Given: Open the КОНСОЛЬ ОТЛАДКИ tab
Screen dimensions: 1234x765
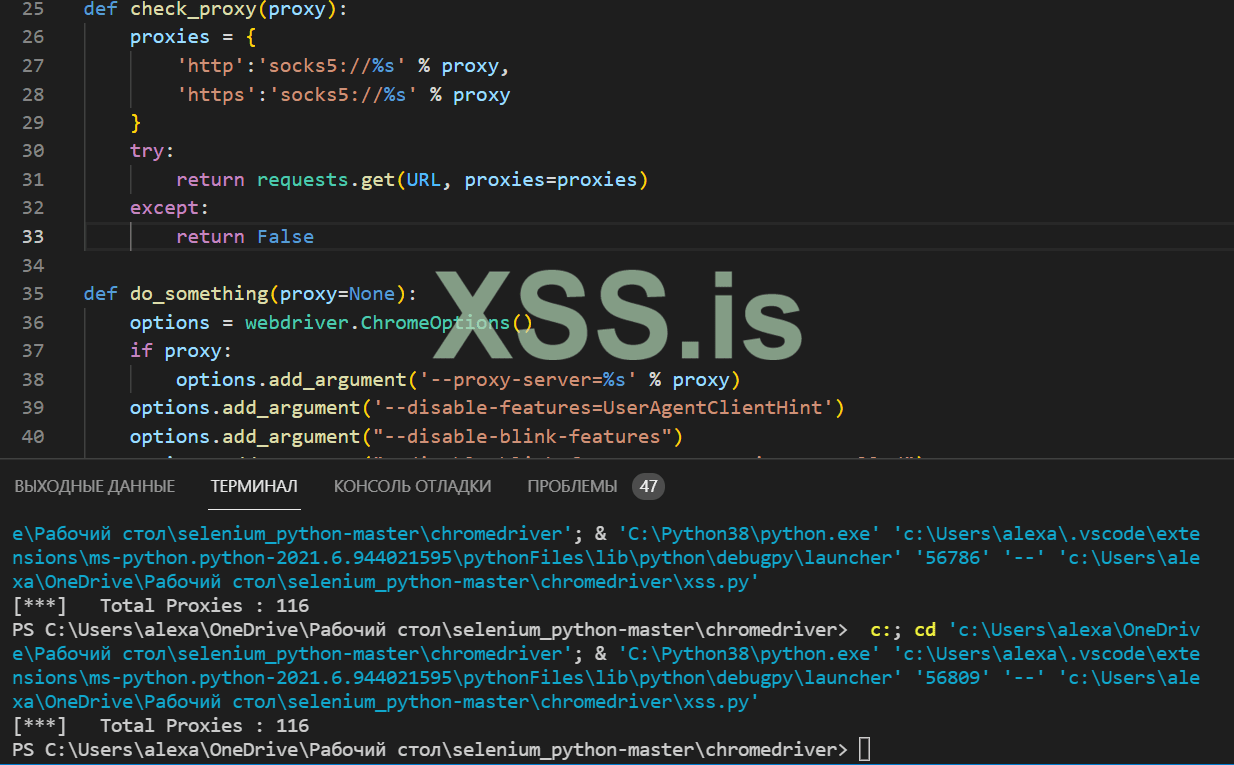Looking at the screenshot, I should coord(412,487).
